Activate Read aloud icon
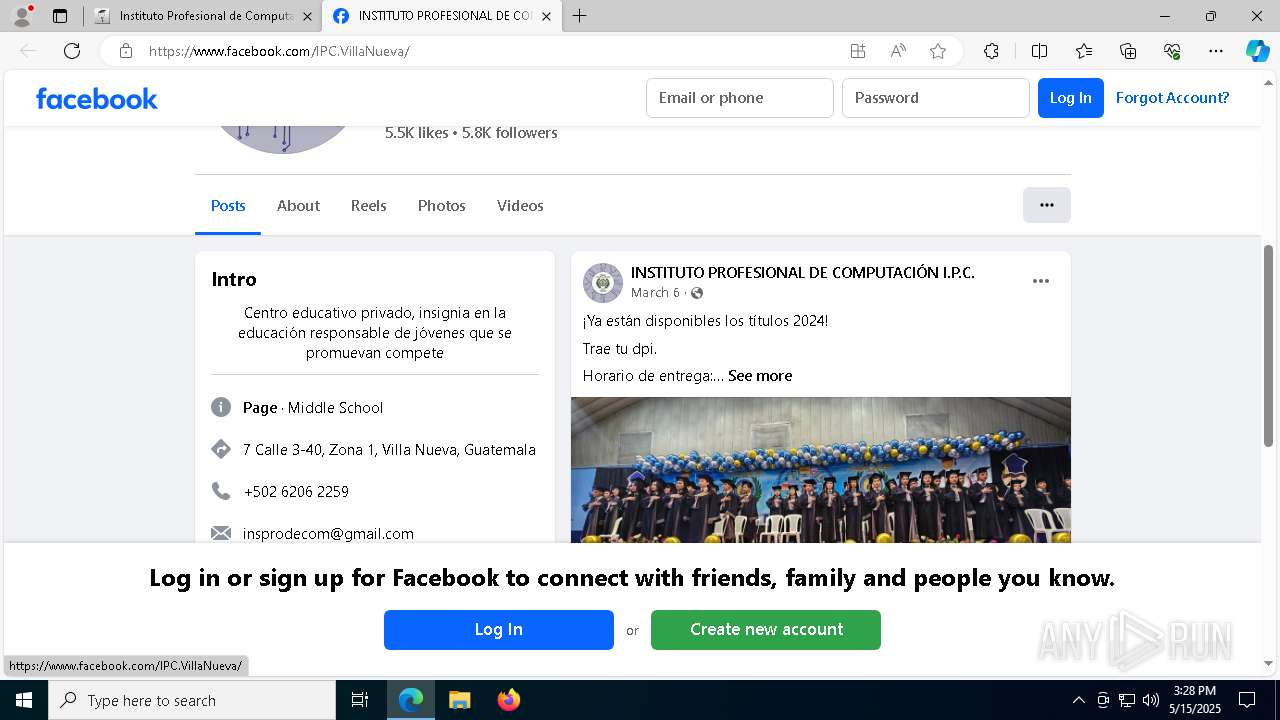Image resolution: width=1280 pixels, height=720 pixels. 898,51
